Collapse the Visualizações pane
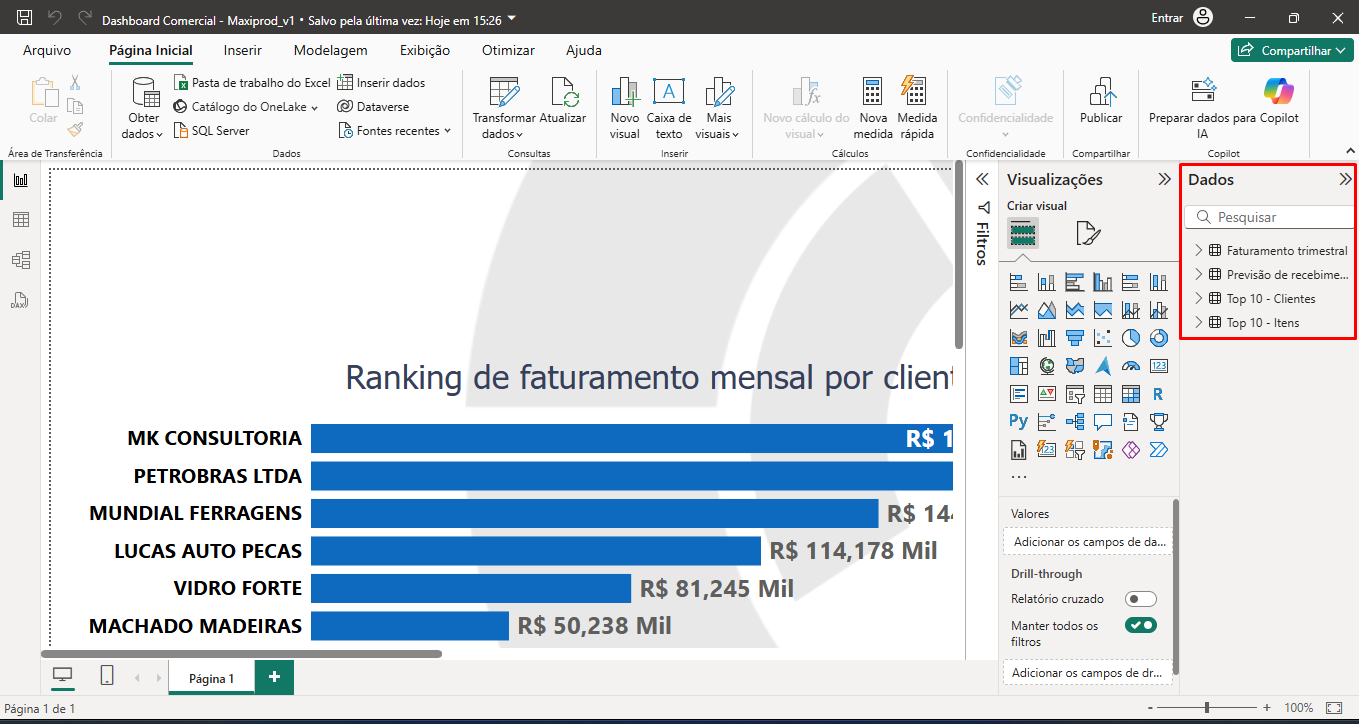 coord(1164,180)
